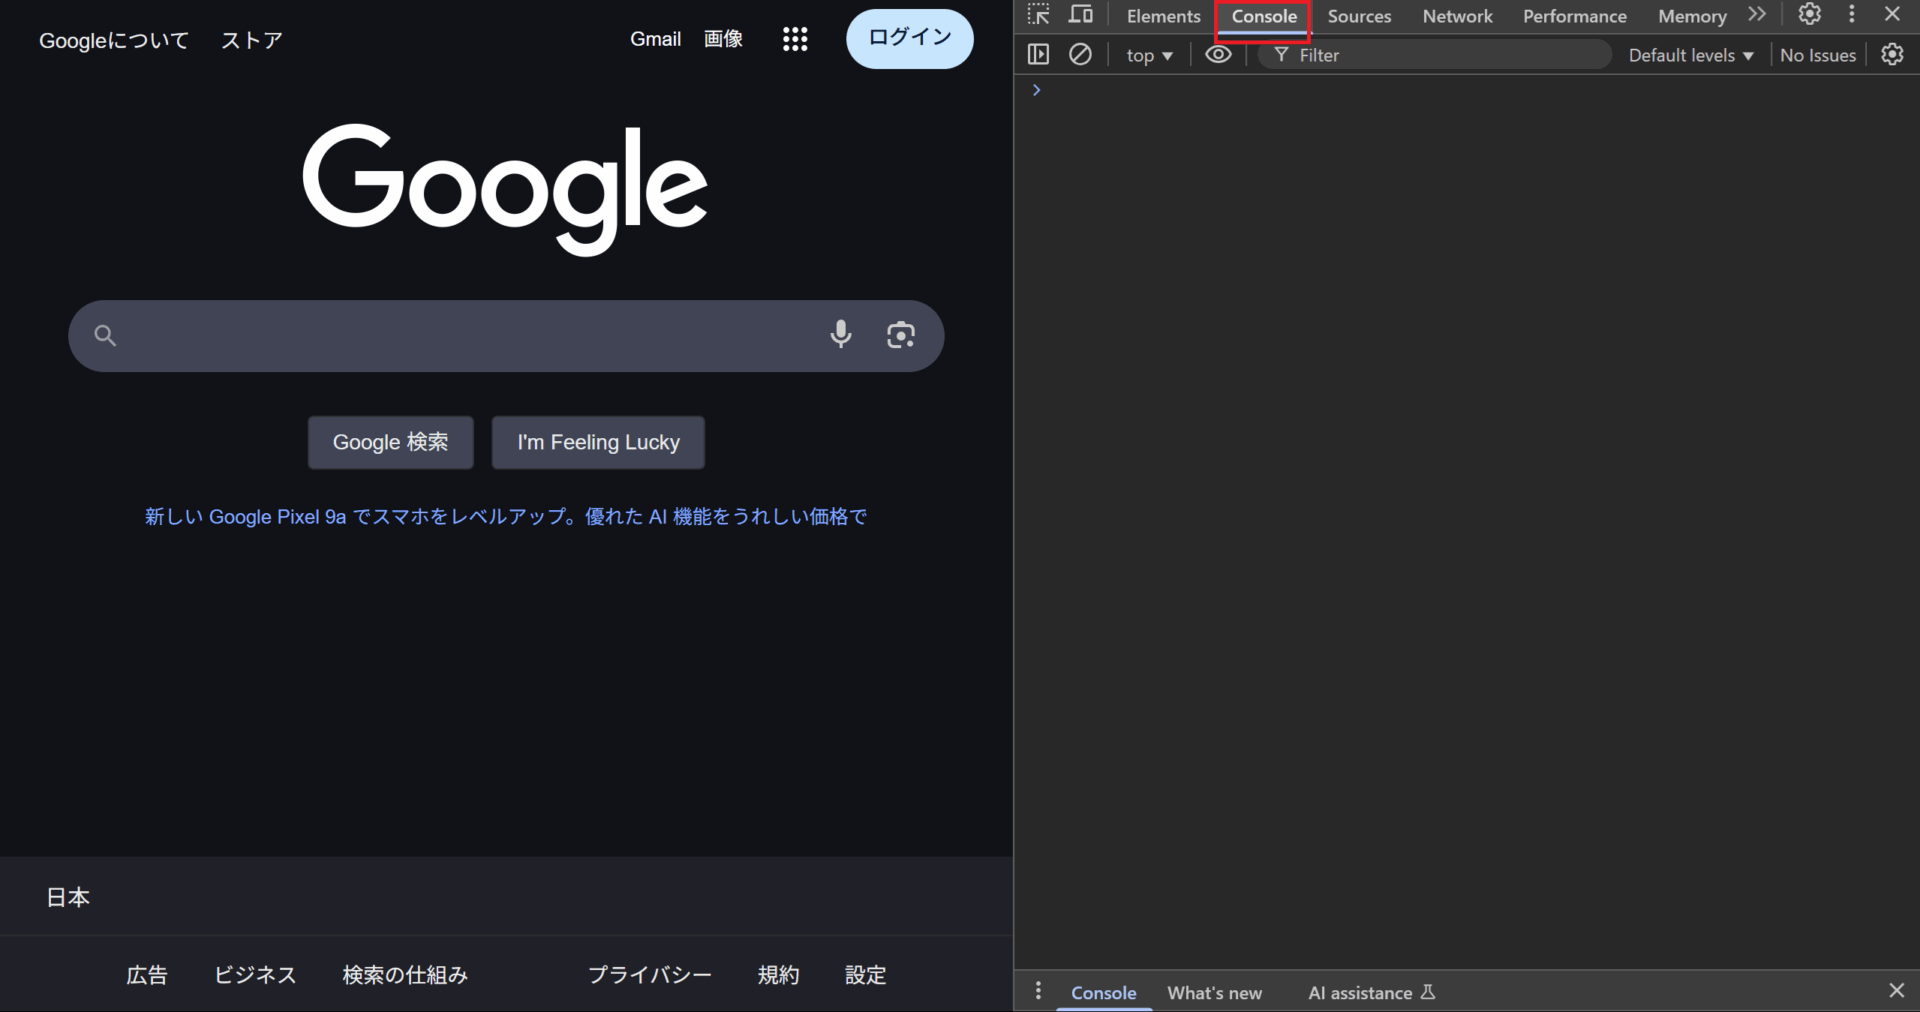Click the funnel filter icon in the console
1920x1012 pixels.
point(1281,55)
